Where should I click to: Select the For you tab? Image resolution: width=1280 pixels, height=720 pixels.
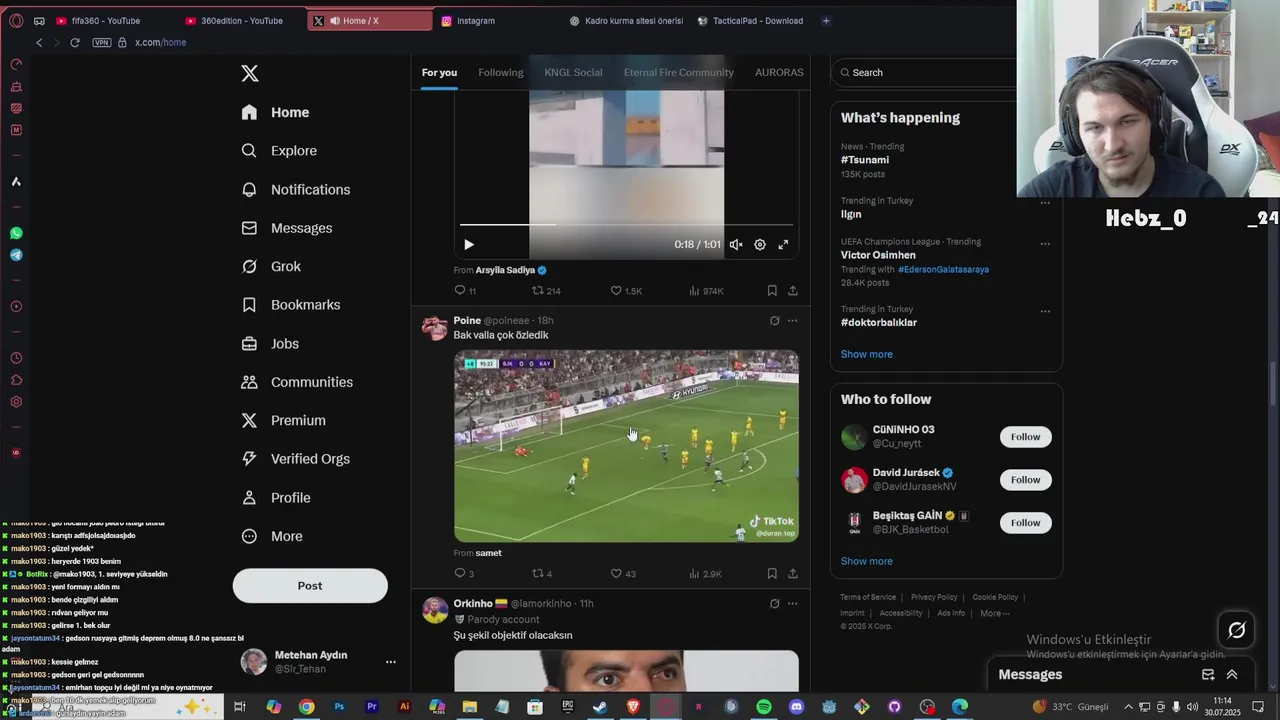tap(439, 72)
